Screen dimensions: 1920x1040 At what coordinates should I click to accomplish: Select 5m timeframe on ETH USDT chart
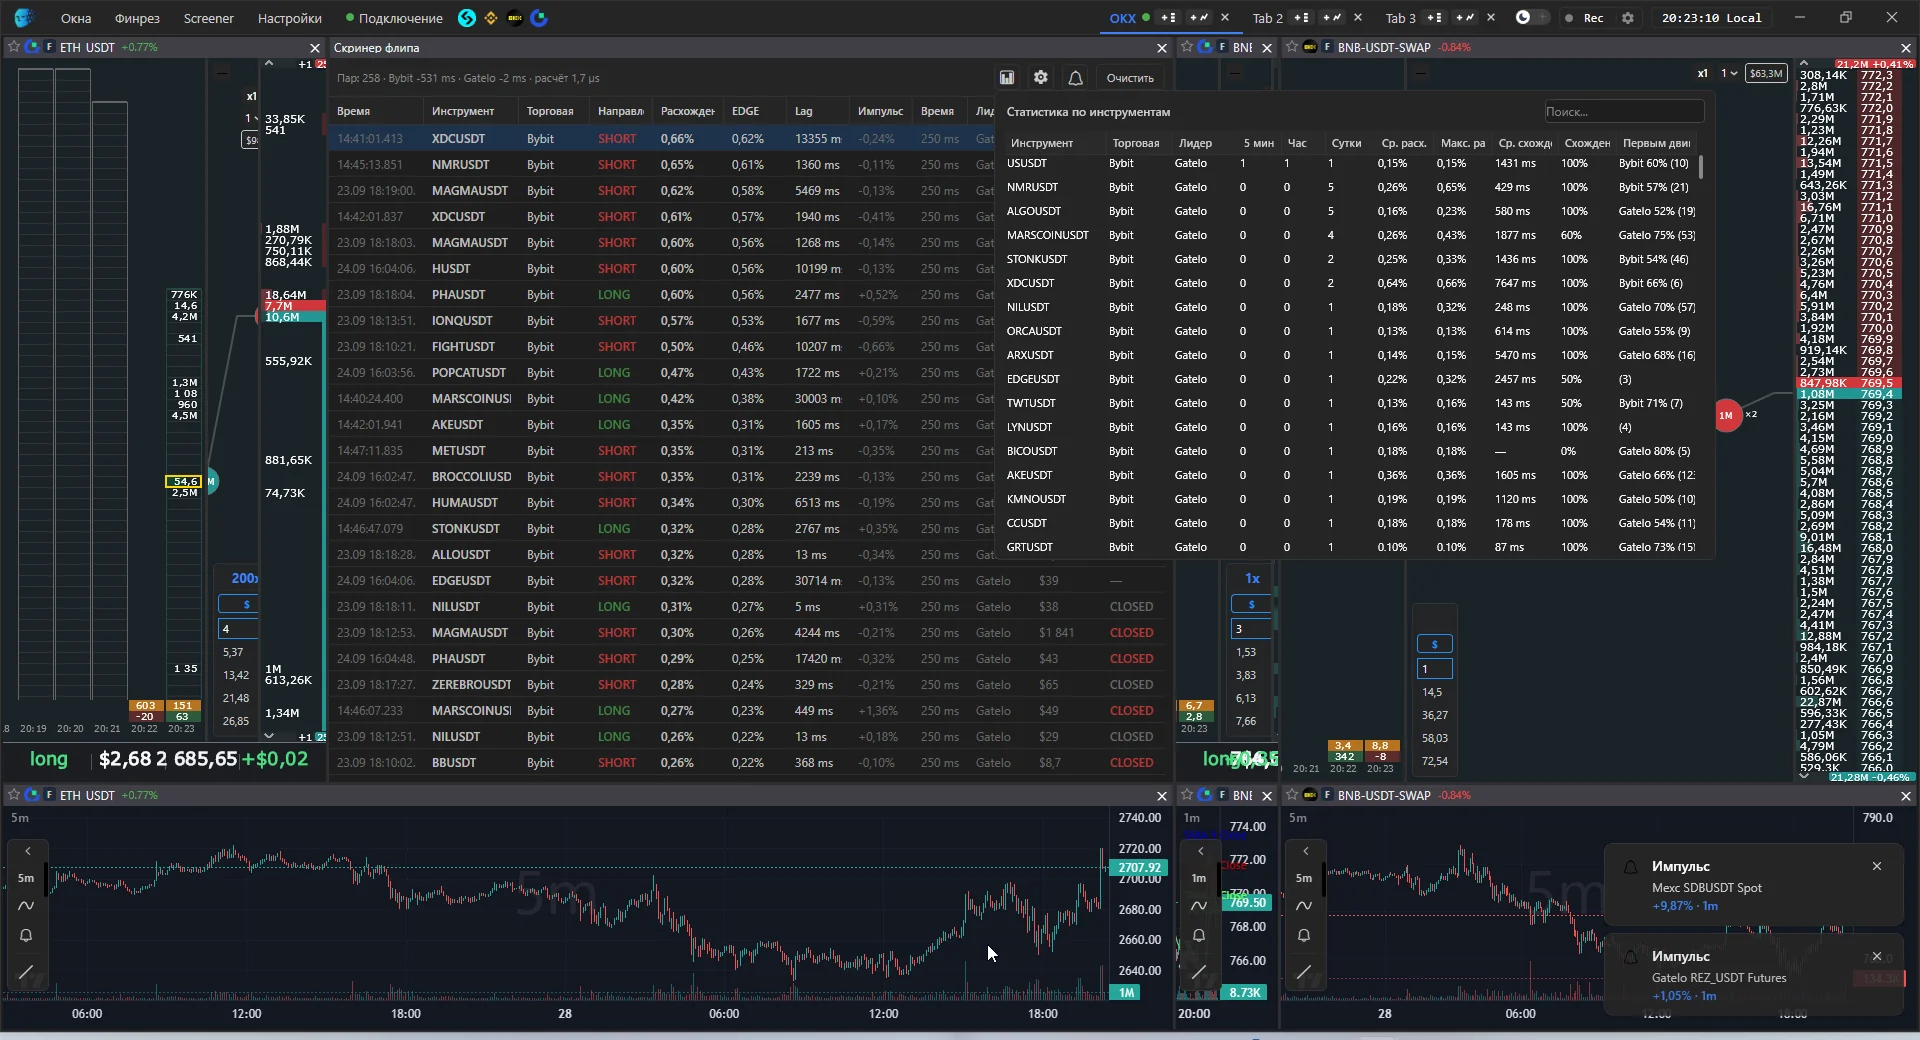pos(26,878)
